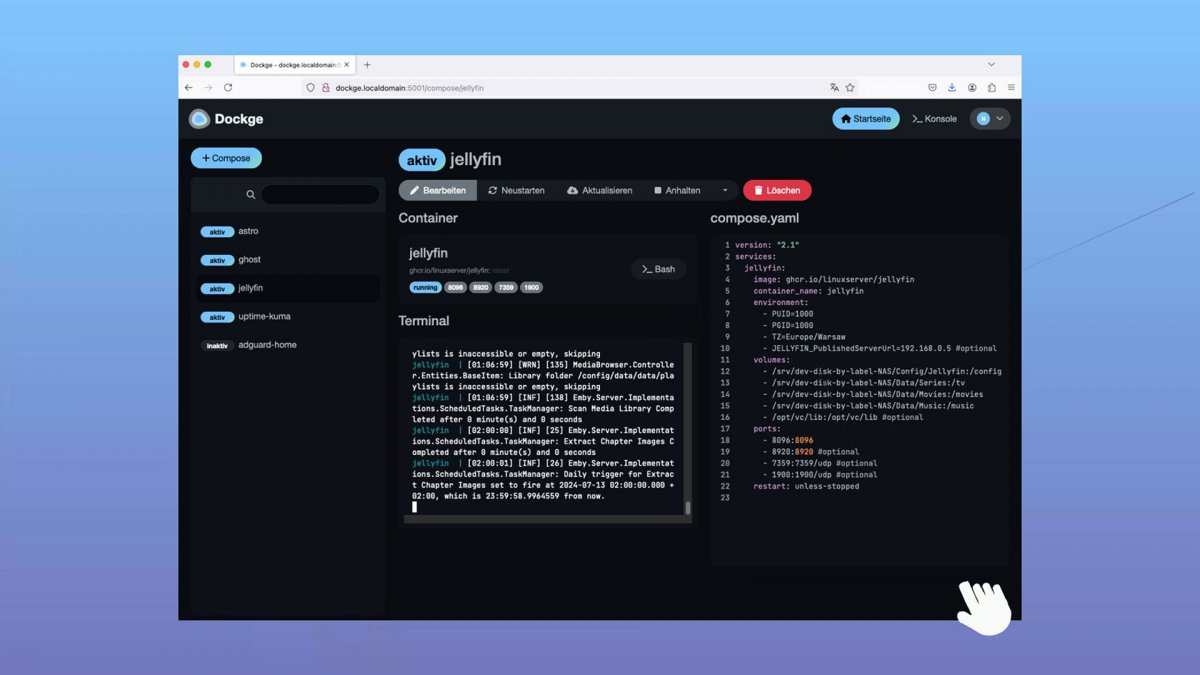Restart stack with Neustarten

(x=516, y=190)
